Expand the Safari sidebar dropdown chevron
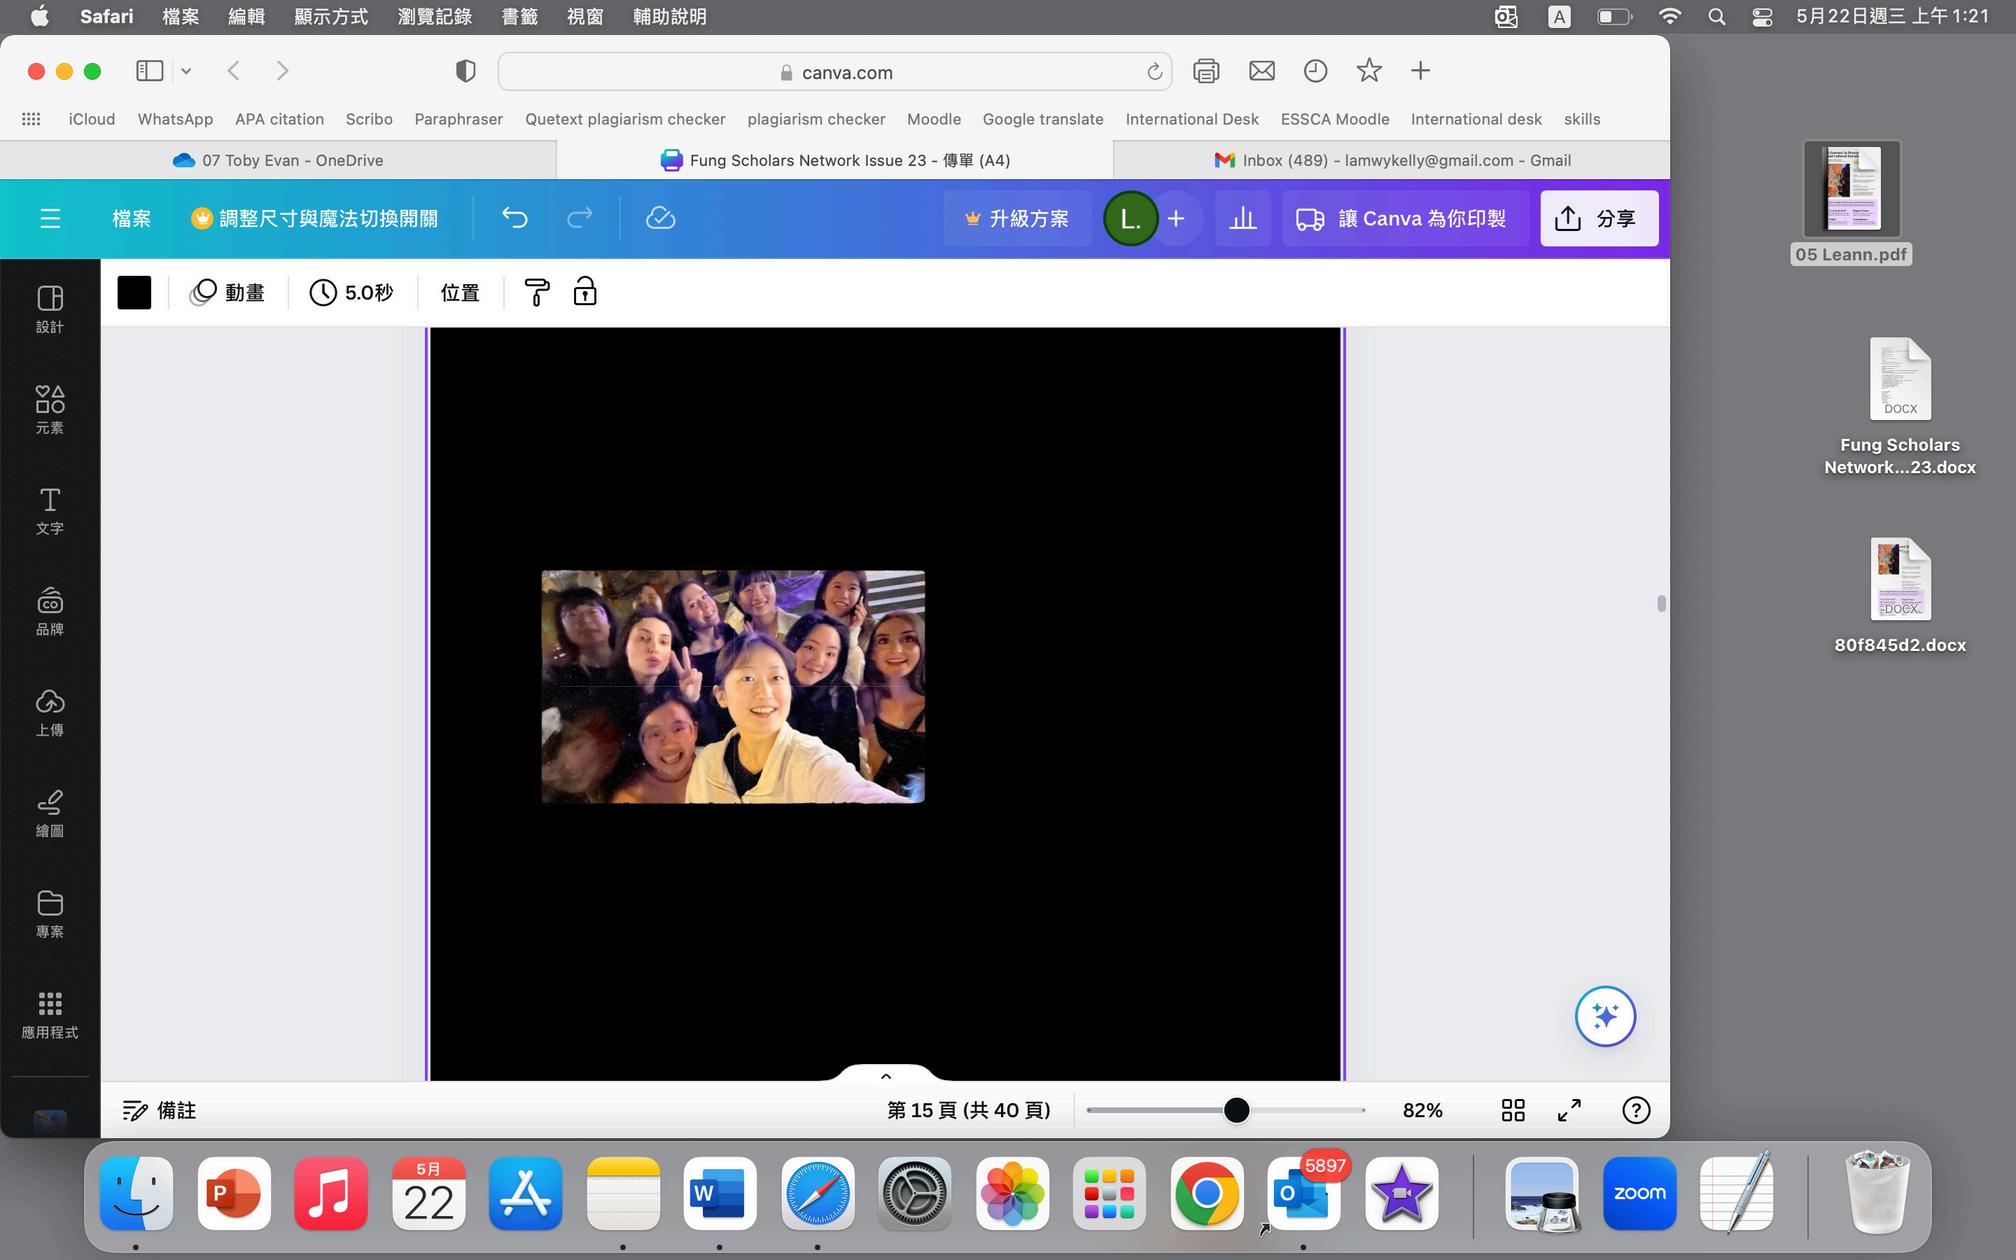This screenshot has width=2016, height=1260. [x=186, y=71]
